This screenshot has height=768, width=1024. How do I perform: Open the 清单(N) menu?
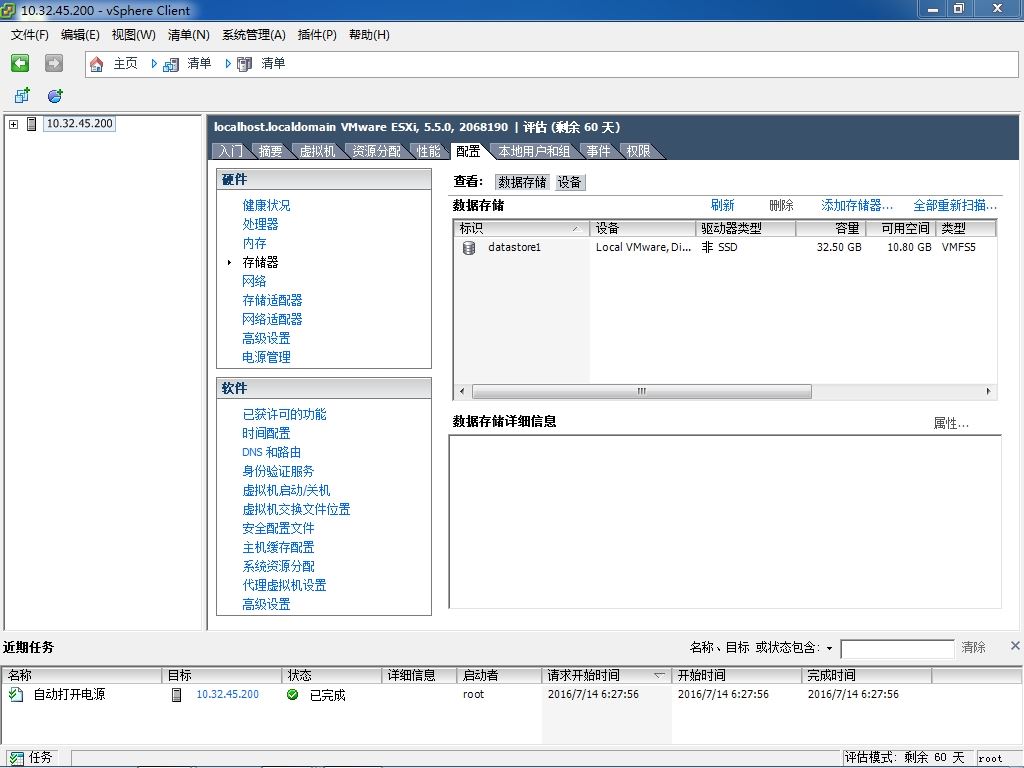coord(188,35)
